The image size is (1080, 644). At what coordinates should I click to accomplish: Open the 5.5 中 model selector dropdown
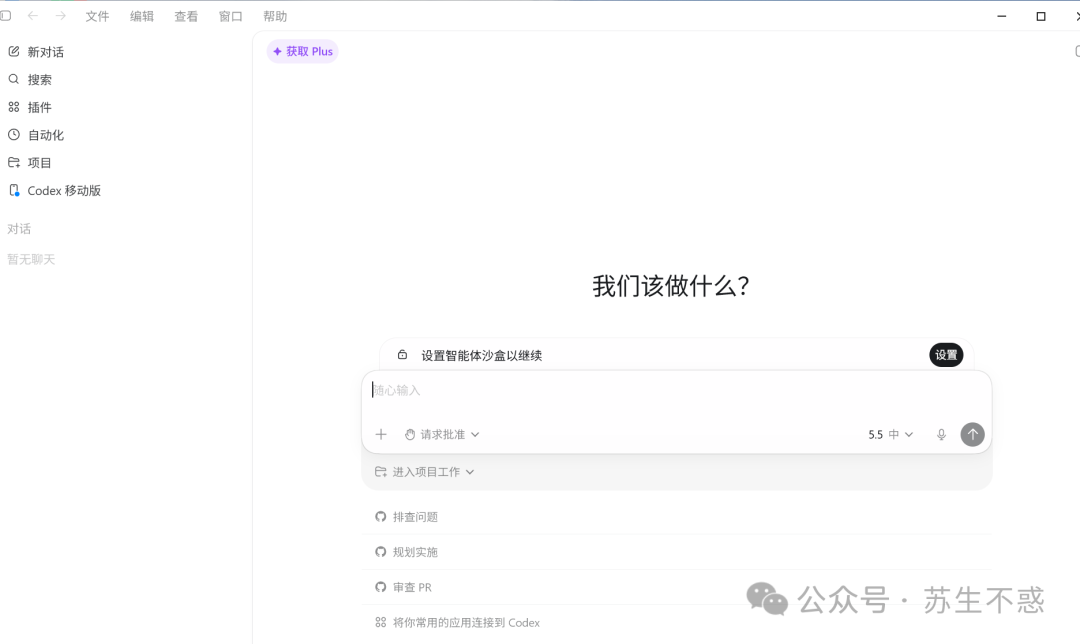point(890,434)
